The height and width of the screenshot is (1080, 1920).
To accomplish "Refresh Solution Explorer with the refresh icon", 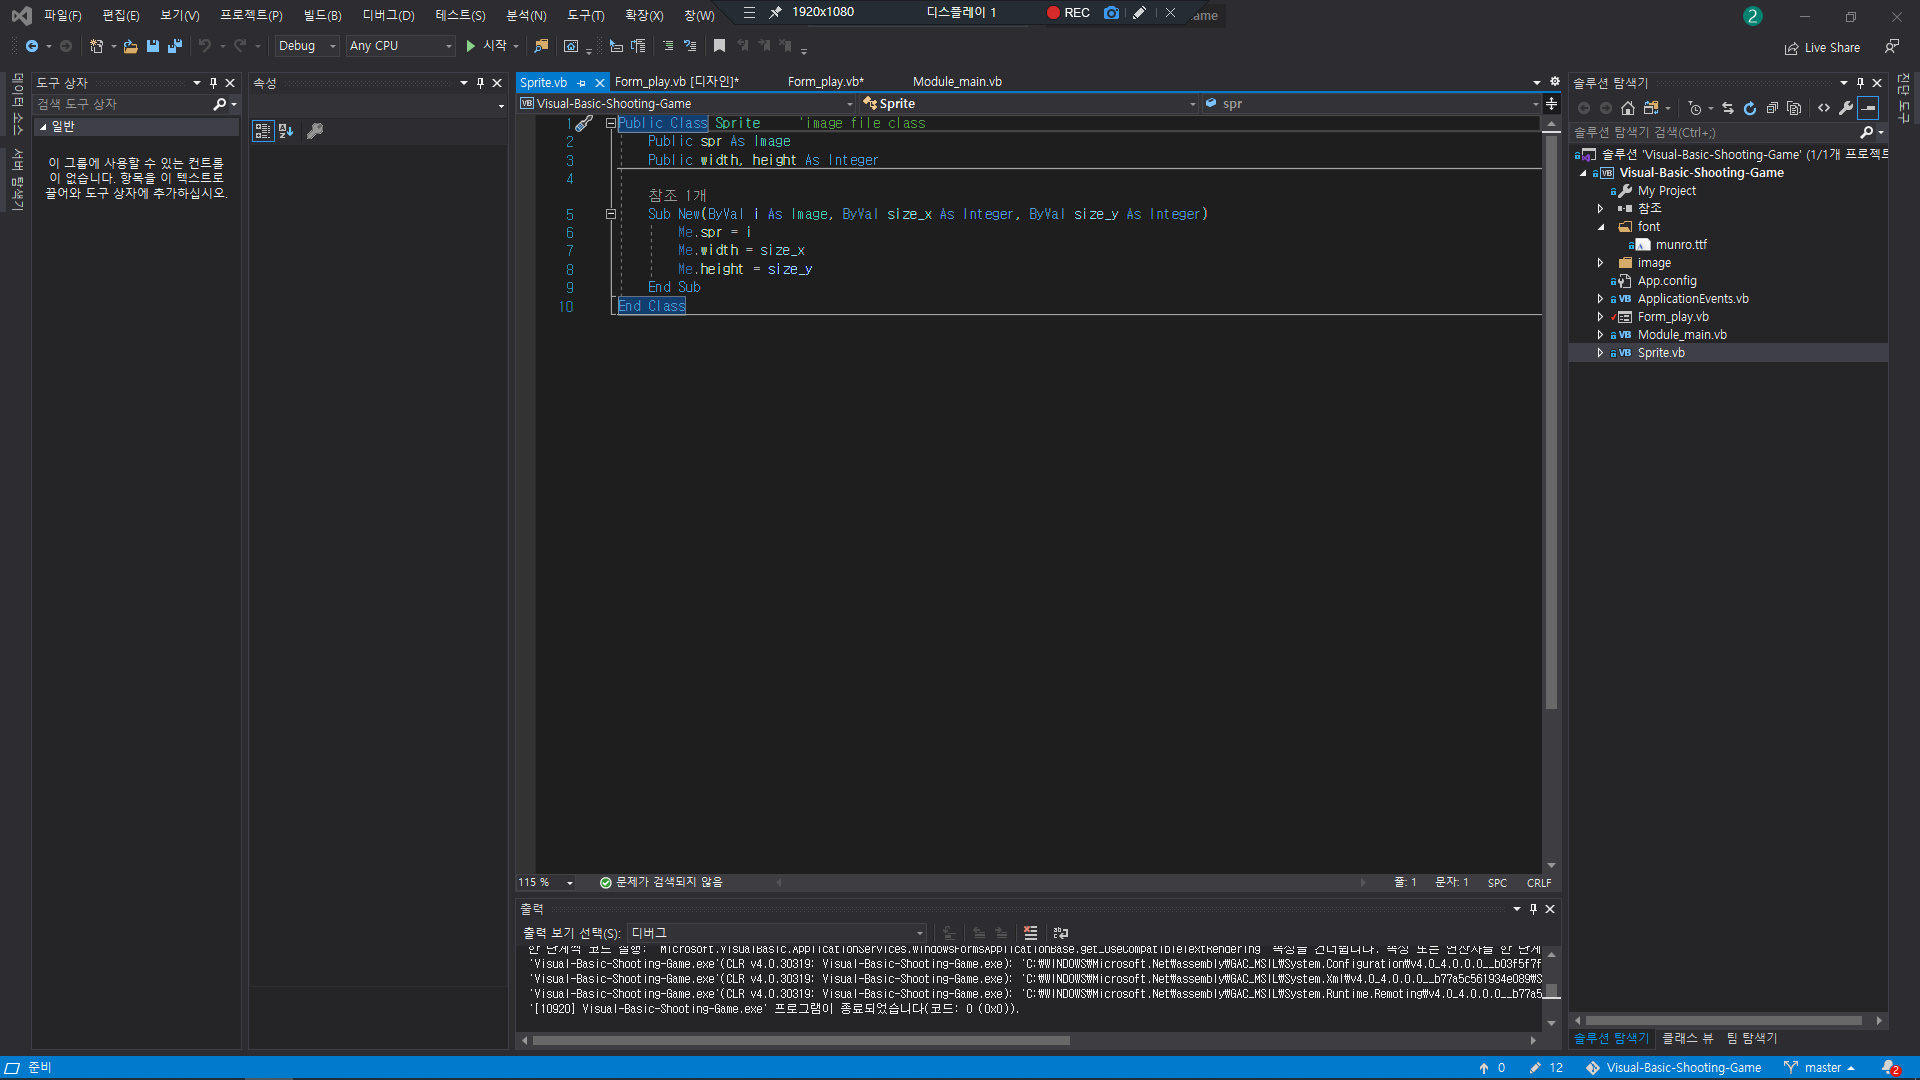I will 1750,108.
